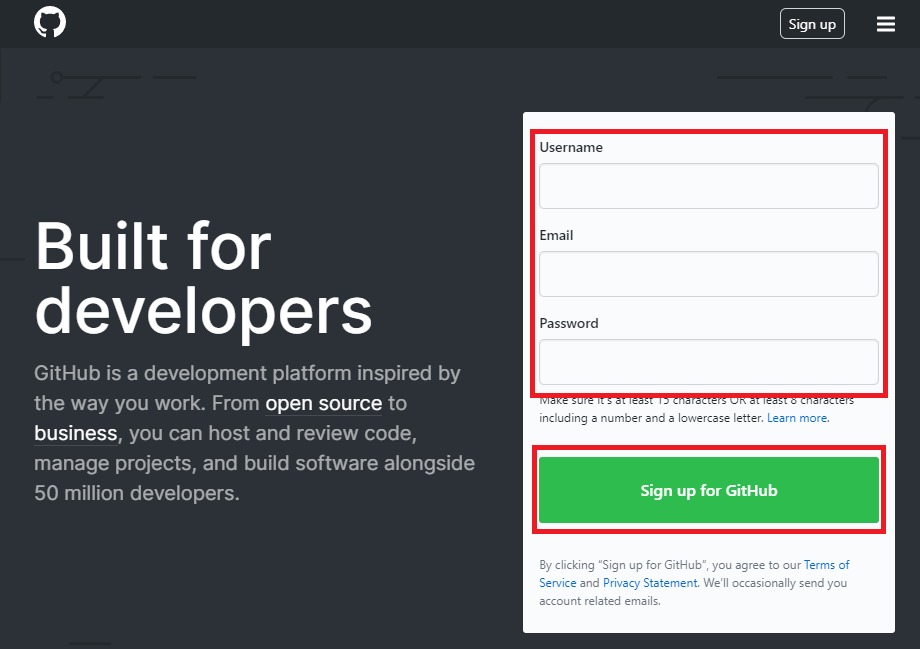Follow the business link

[76, 433]
